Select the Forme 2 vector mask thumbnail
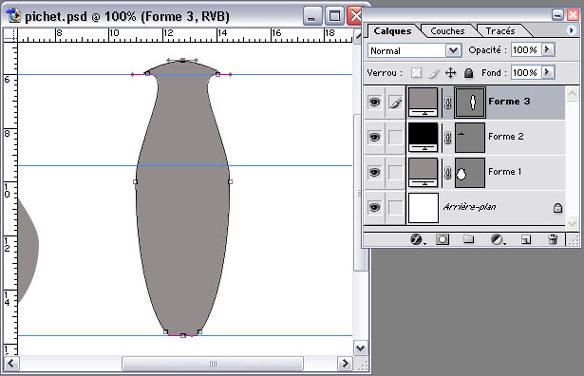This screenshot has height=376, width=584. tap(470, 137)
